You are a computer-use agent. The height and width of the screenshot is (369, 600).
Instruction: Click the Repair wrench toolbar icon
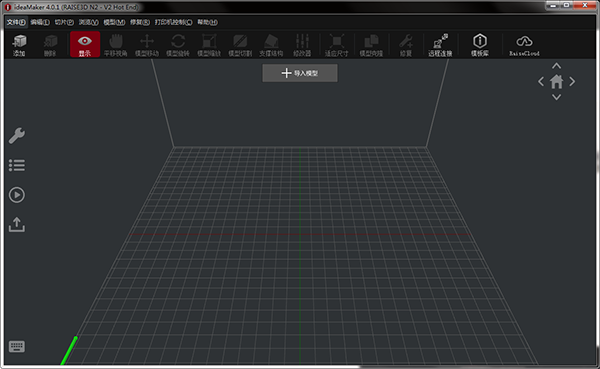click(x=406, y=45)
